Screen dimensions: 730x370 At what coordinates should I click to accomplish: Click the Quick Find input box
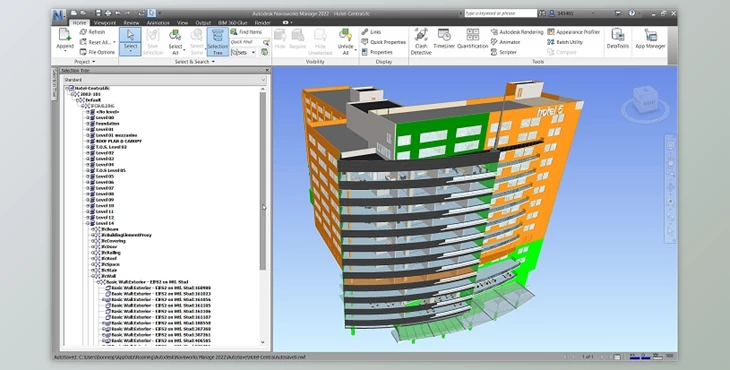click(x=246, y=42)
